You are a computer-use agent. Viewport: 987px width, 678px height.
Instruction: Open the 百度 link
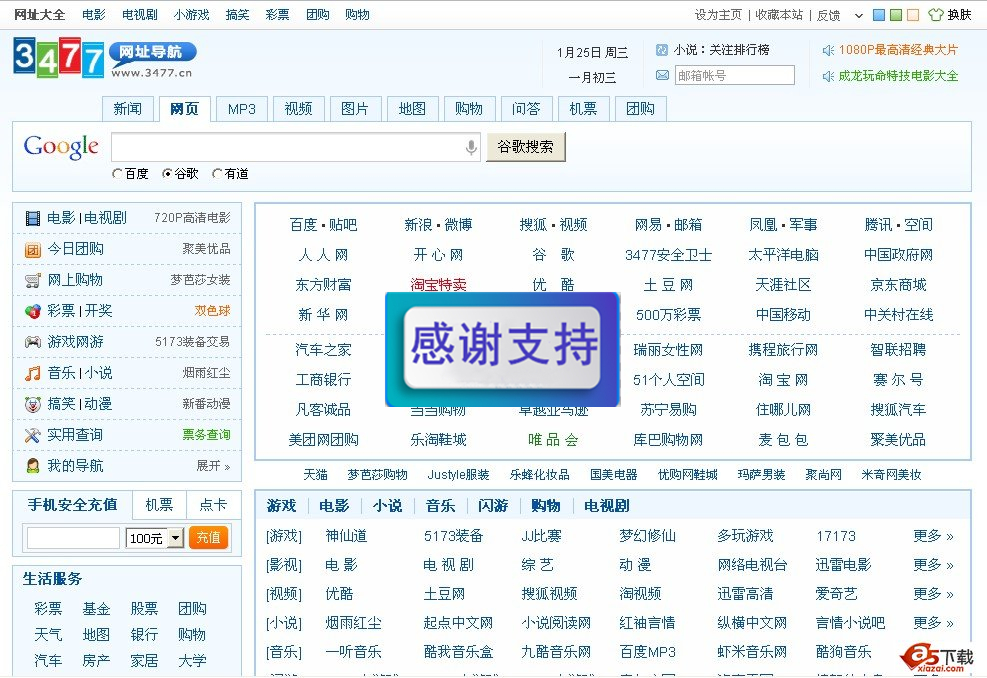click(x=303, y=225)
